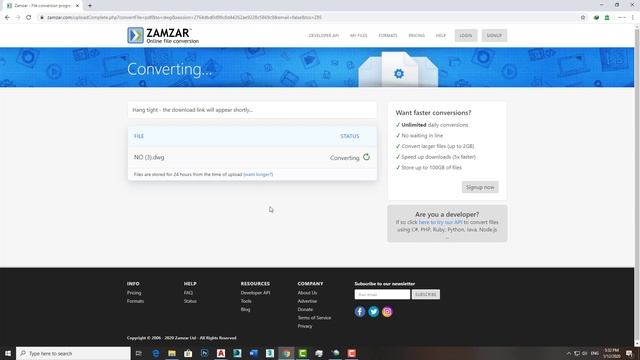Show hidden system tray icons
The height and width of the screenshot is (360, 640).
point(569,353)
